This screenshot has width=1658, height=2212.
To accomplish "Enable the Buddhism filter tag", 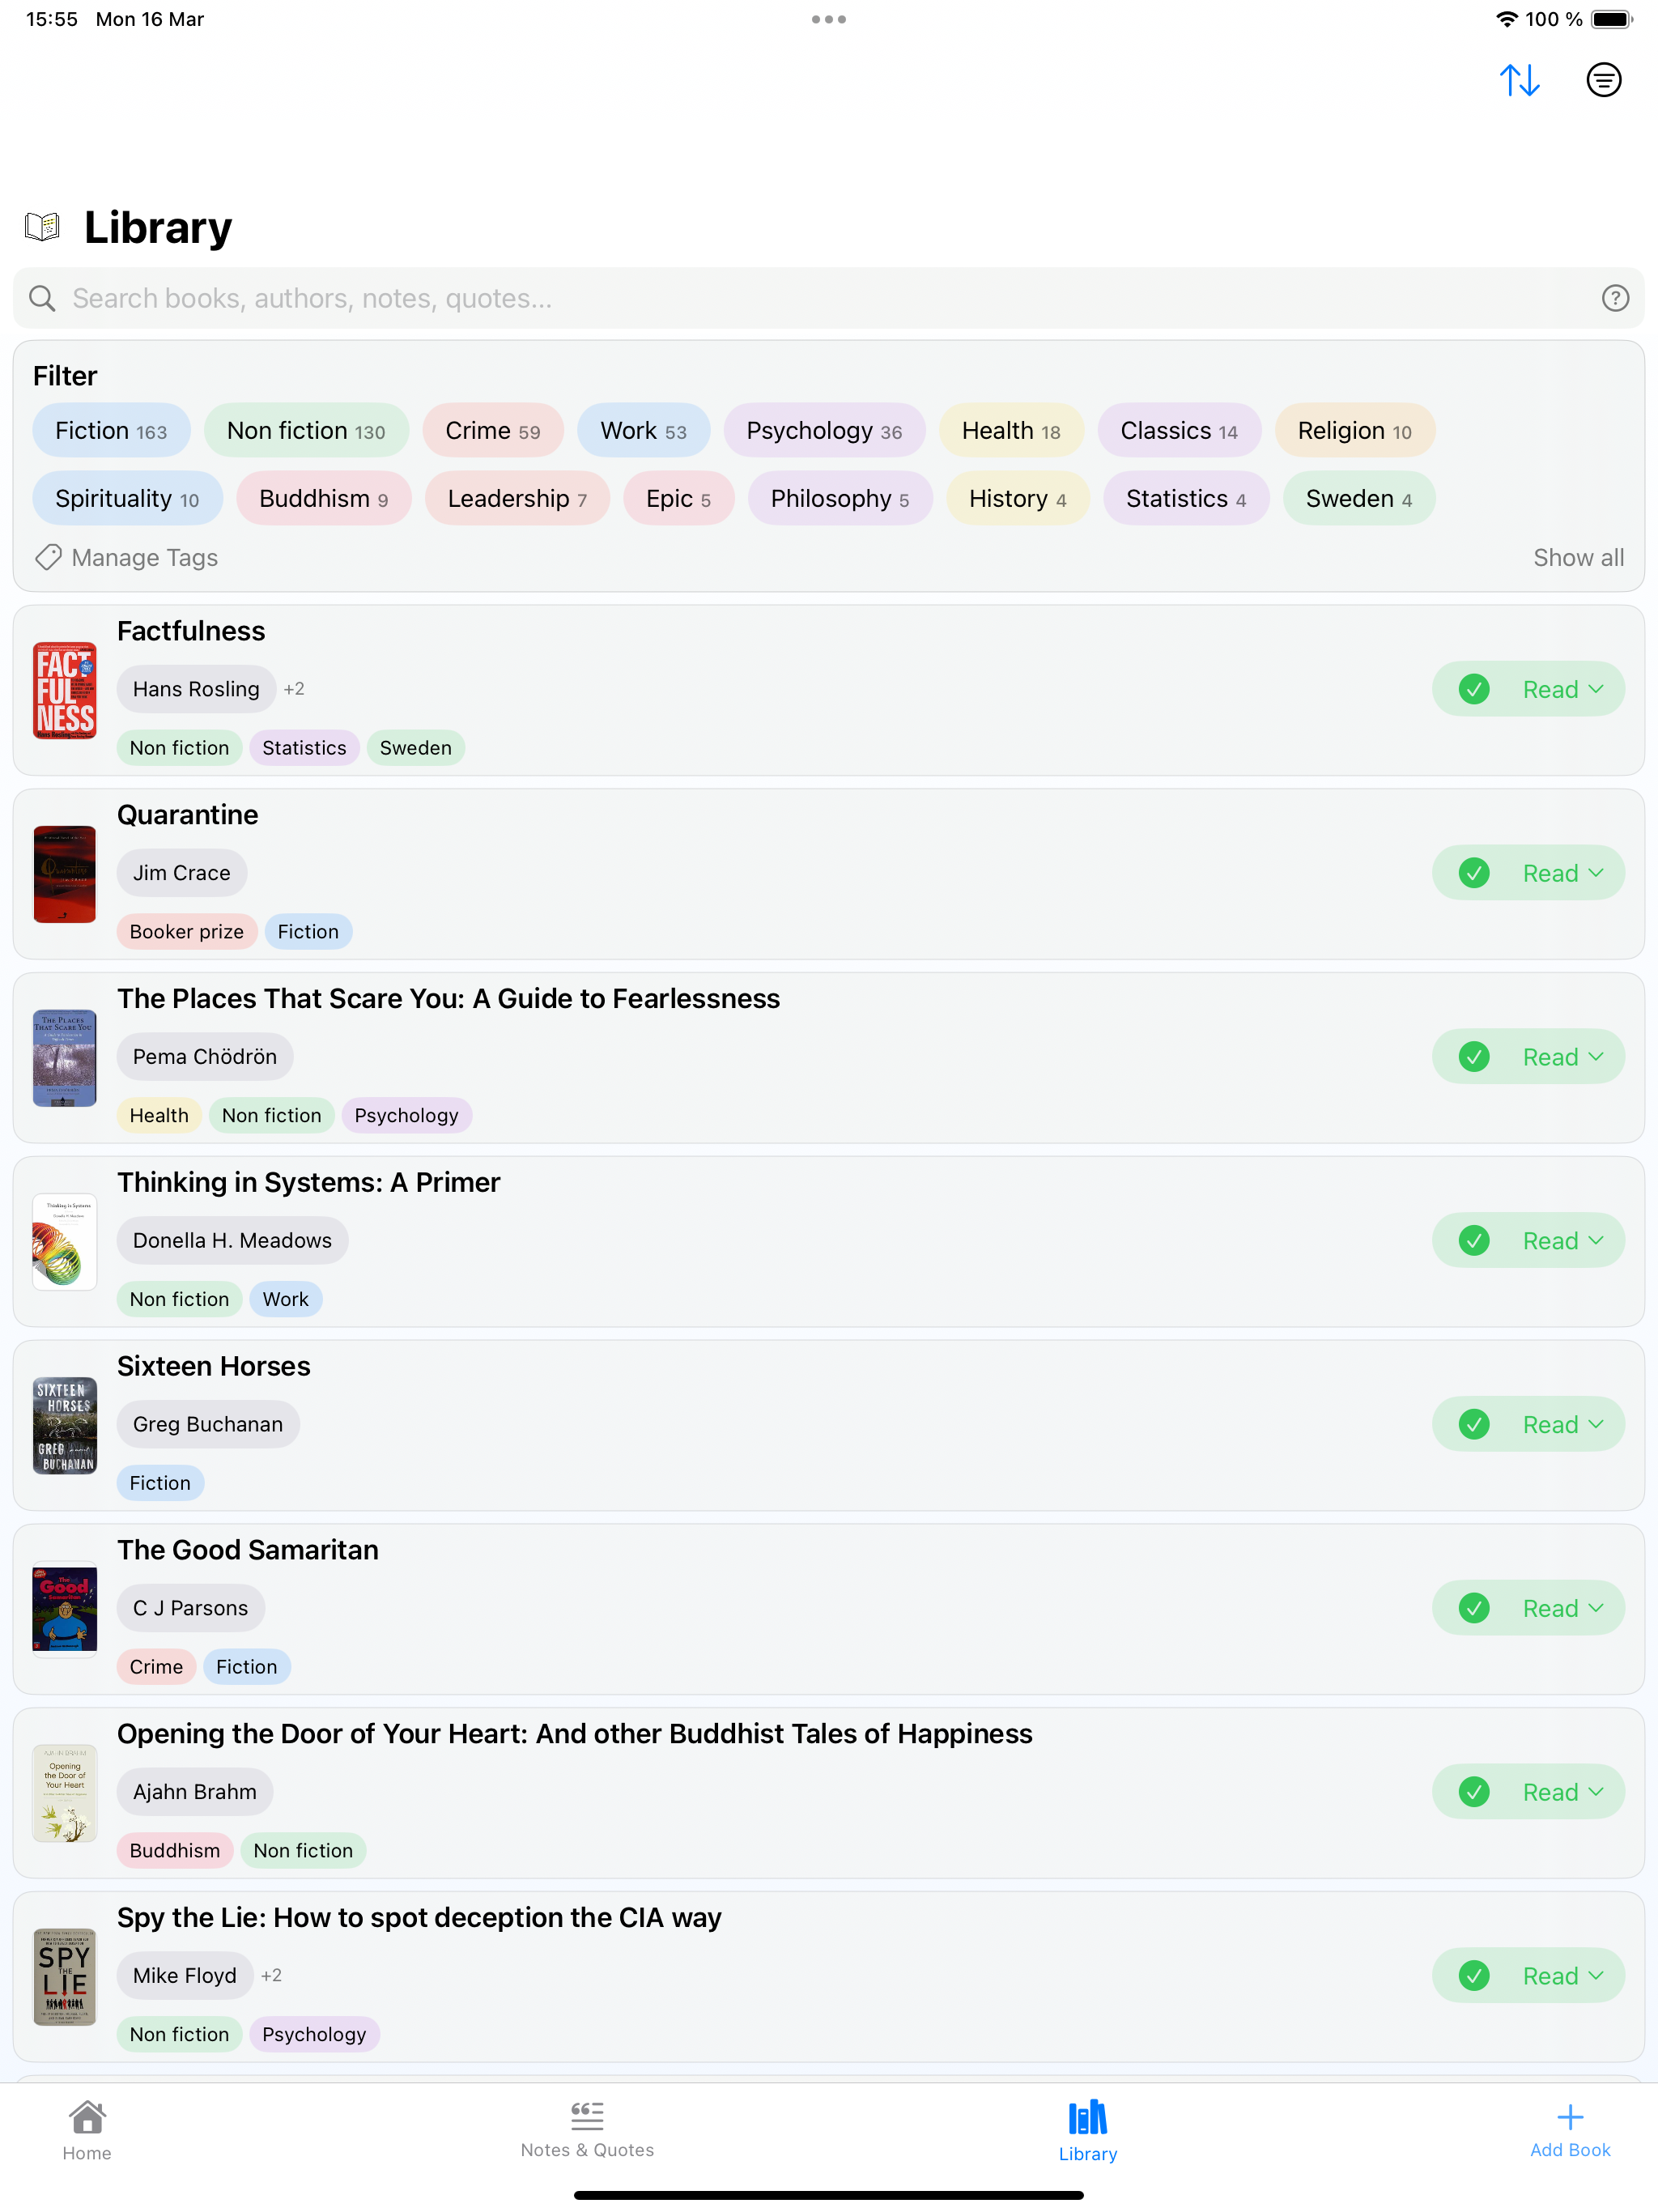I will (x=323, y=498).
